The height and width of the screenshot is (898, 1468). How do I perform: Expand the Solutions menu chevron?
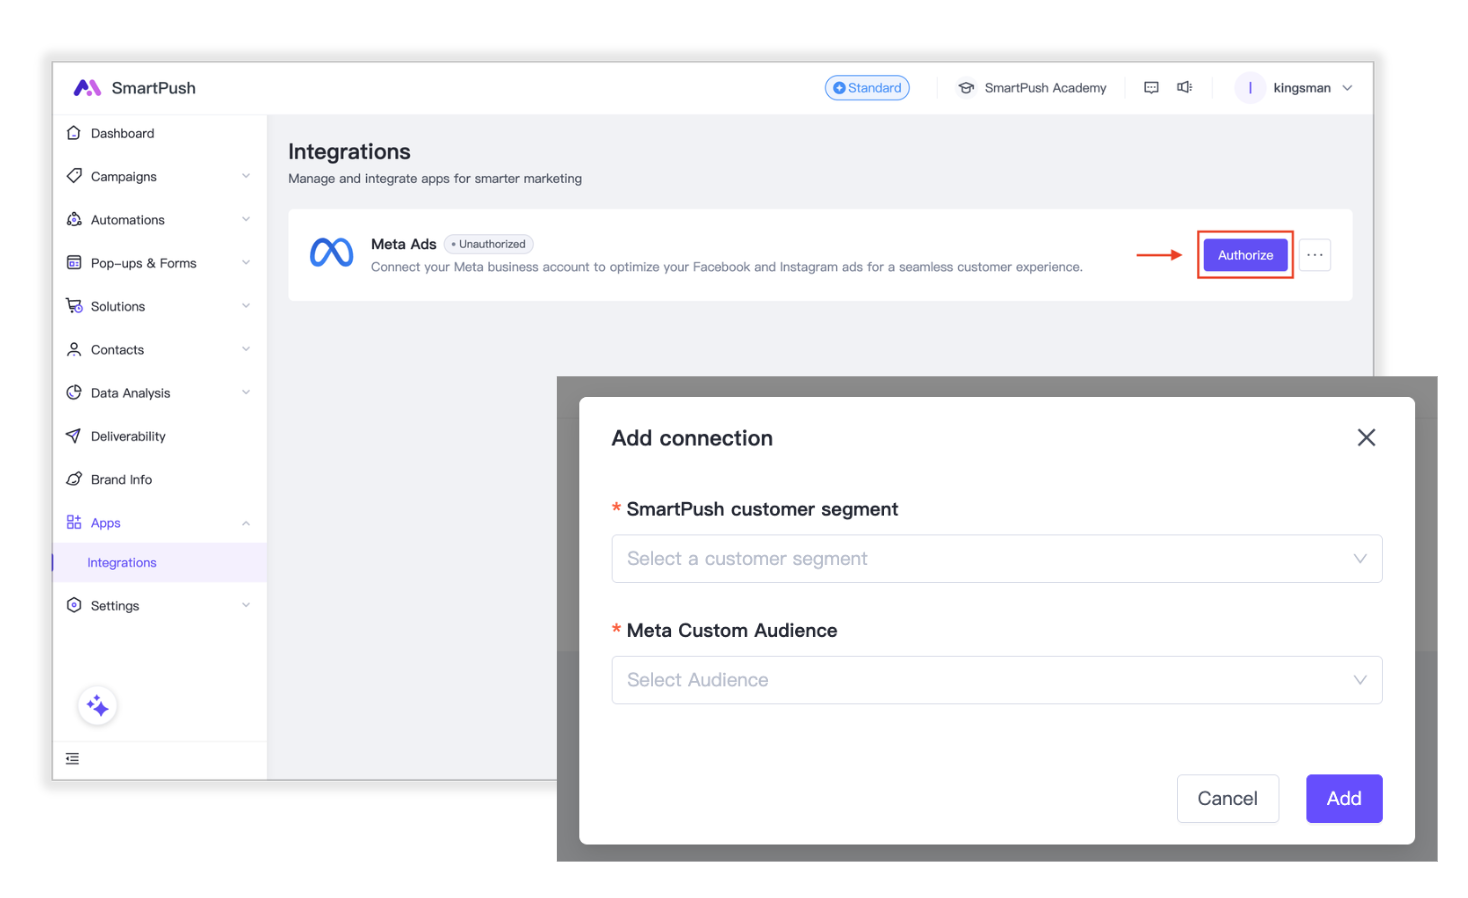[246, 306]
